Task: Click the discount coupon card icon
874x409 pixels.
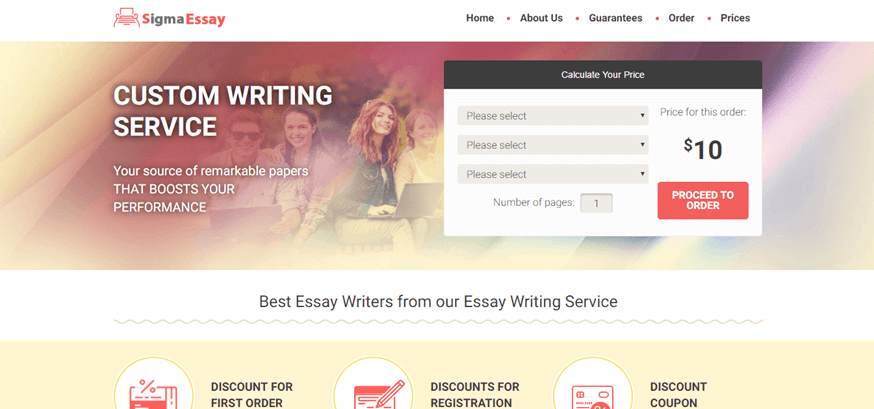Action: tap(593, 396)
